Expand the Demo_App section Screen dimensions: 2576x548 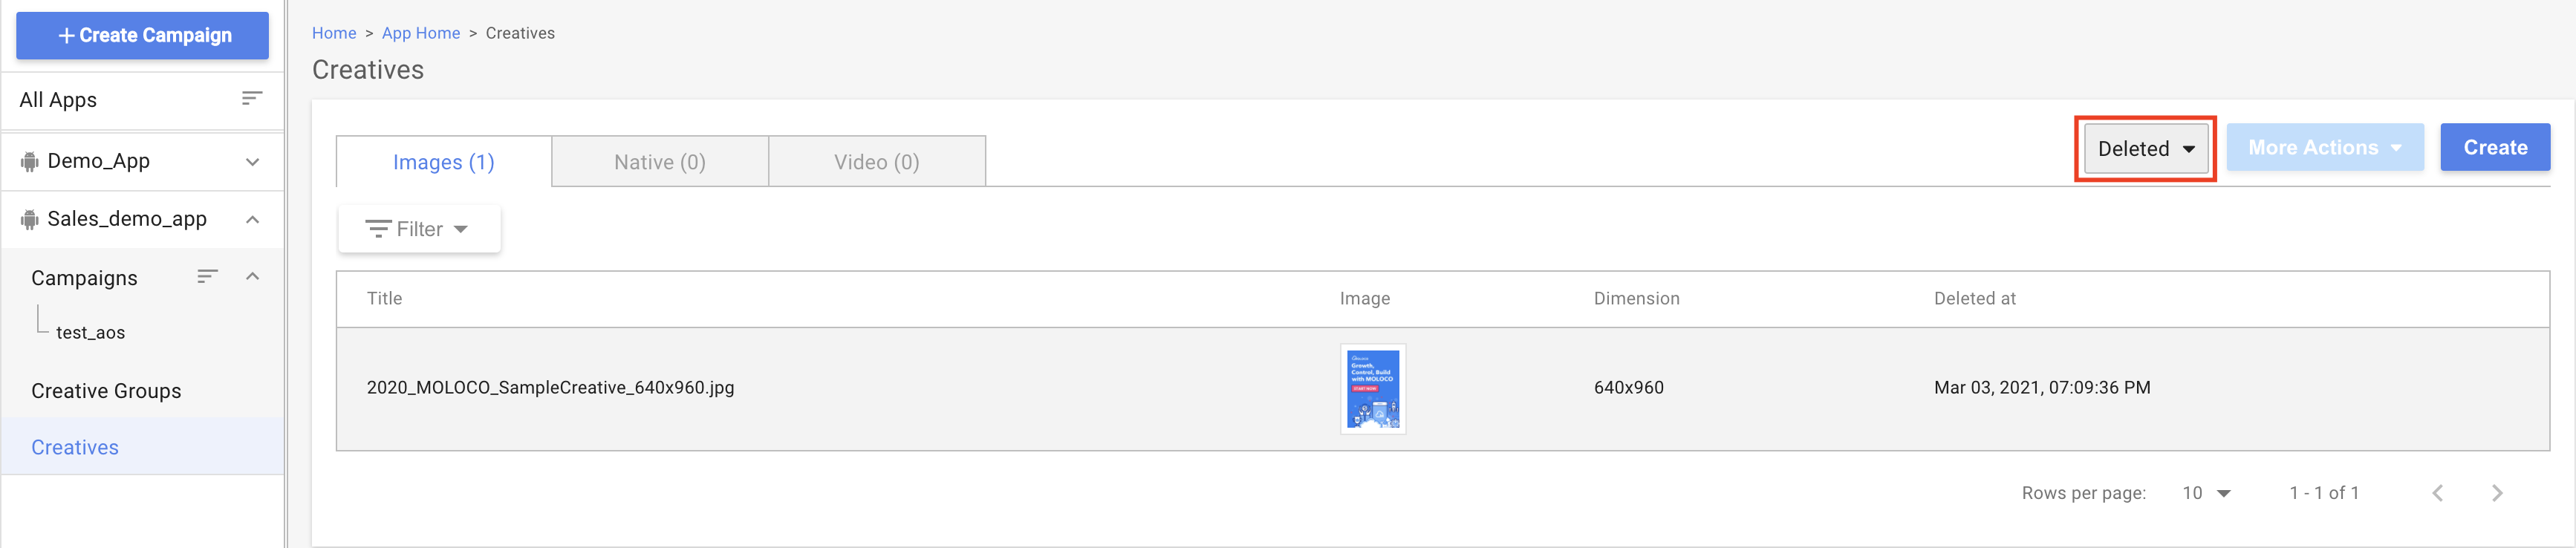pos(253,161)
